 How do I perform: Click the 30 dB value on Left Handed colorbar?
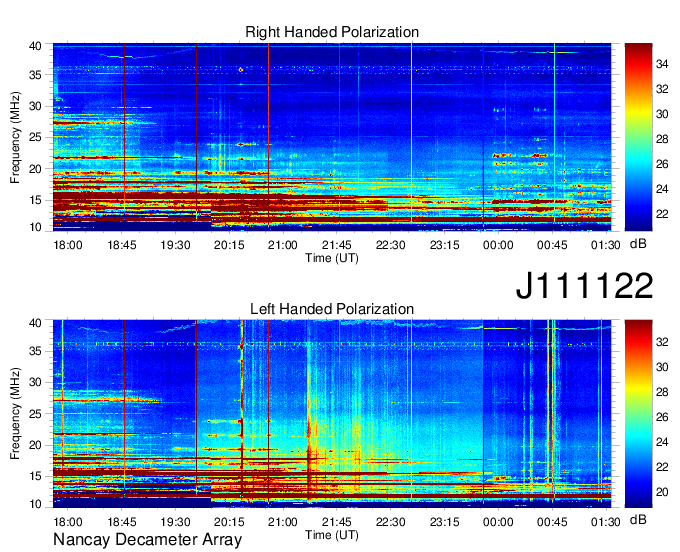pyautogui.click(x=662, y=367)
